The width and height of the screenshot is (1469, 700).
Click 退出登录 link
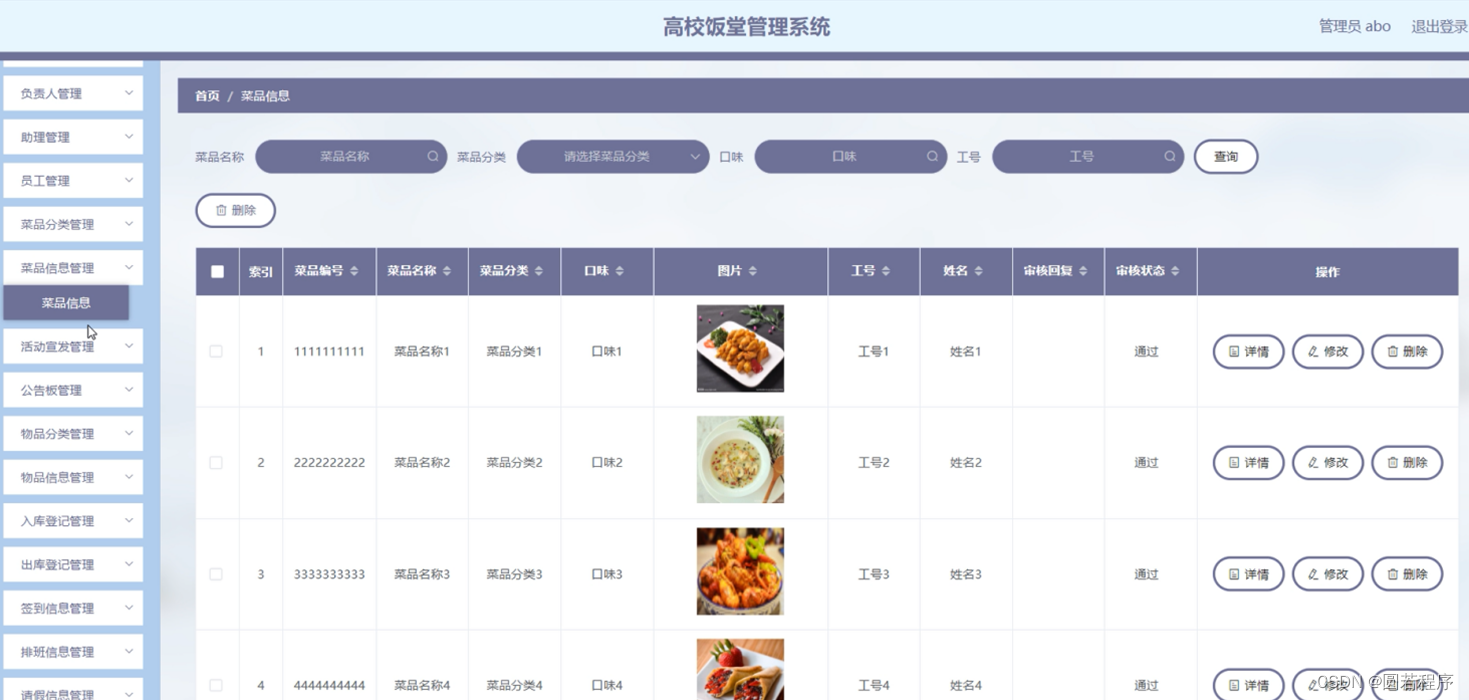(x=1439, y=26)
